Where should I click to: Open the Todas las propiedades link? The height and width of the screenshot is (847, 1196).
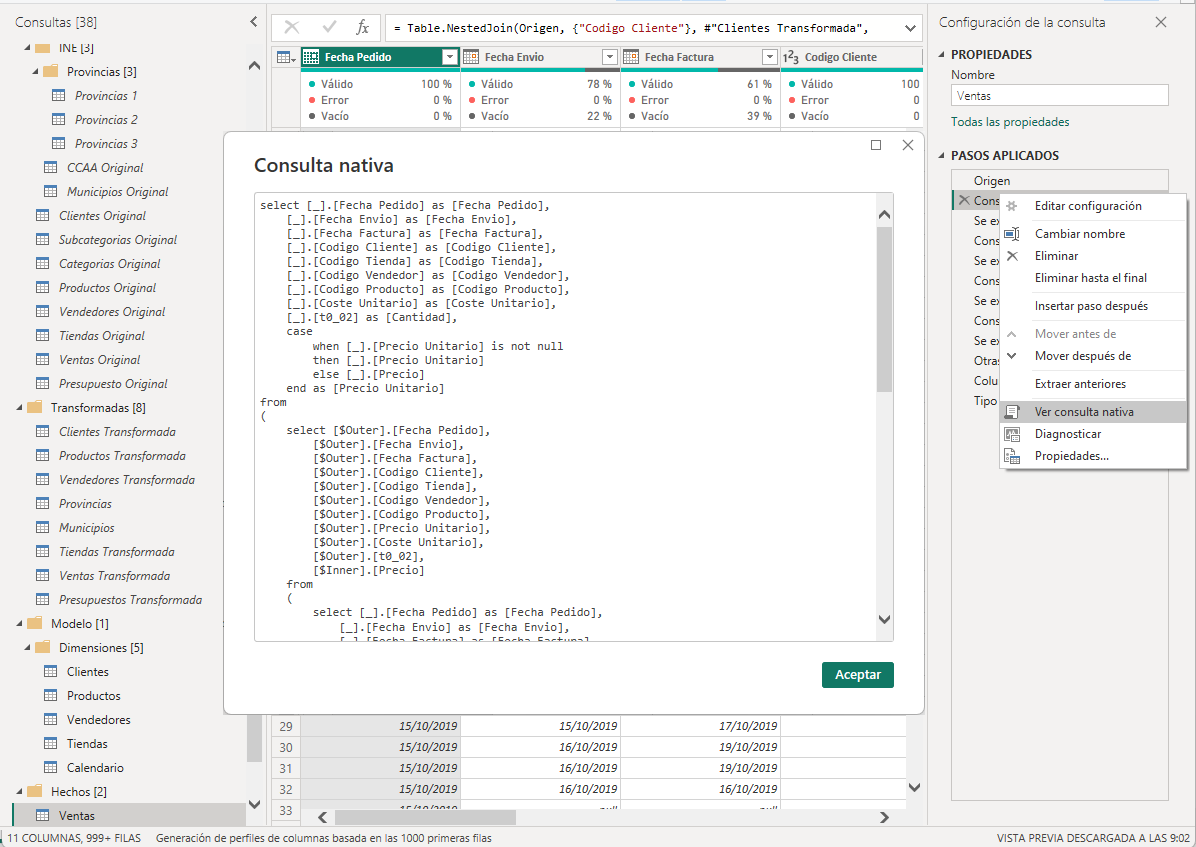click(x=1009, y=122)
